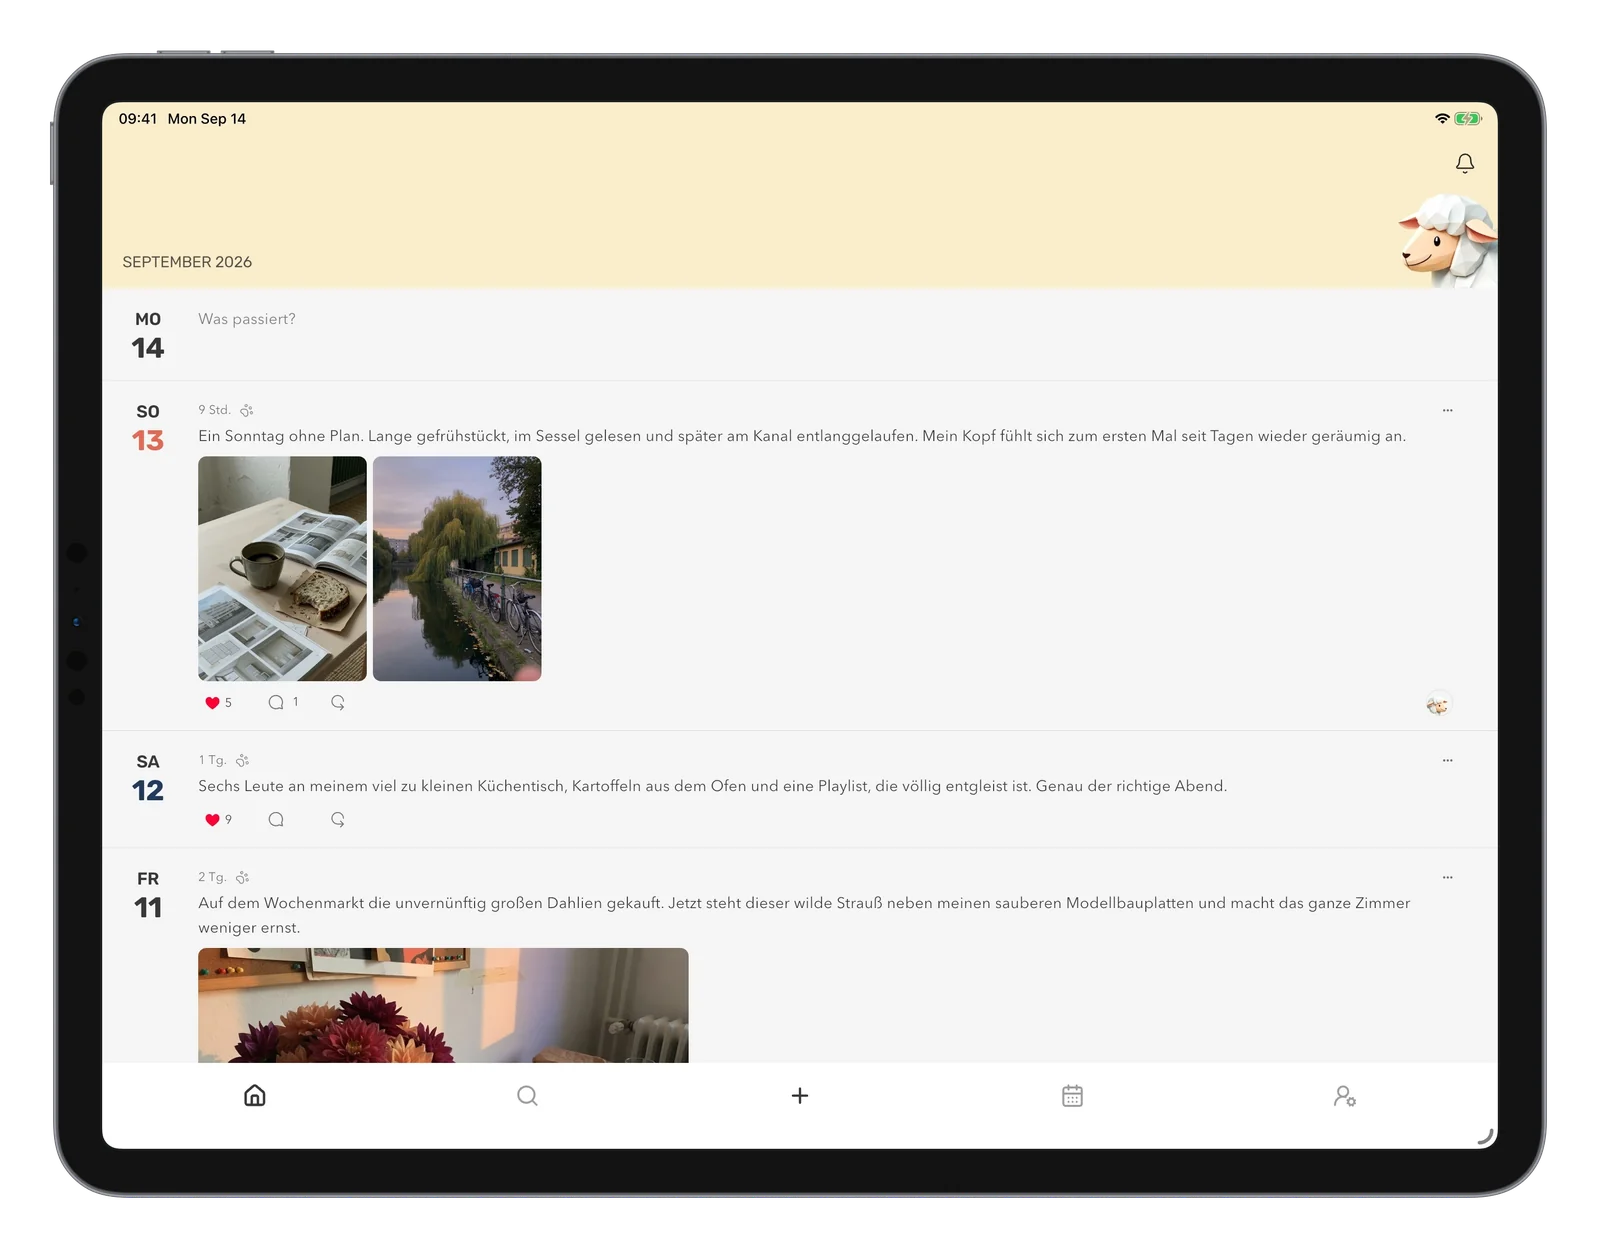
Task: Open the coffee and magazine photo
Action: click(x=282, y=568)
